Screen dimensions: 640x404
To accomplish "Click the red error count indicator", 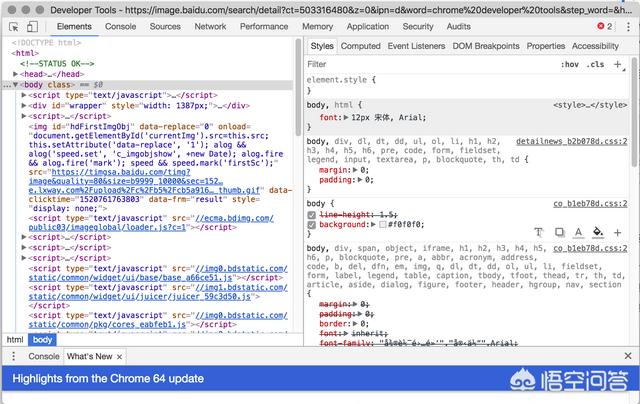I will [x=604, y=27].
